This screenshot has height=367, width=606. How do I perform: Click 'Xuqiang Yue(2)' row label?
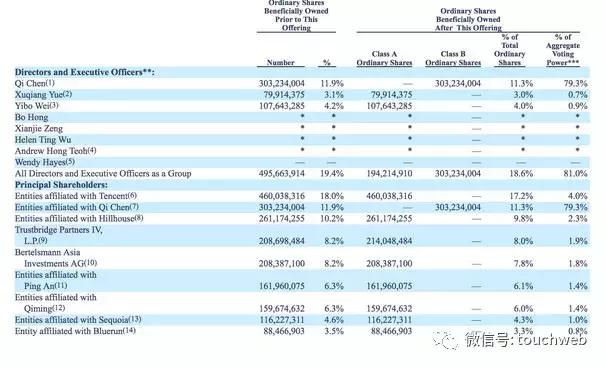coord(43,95)
